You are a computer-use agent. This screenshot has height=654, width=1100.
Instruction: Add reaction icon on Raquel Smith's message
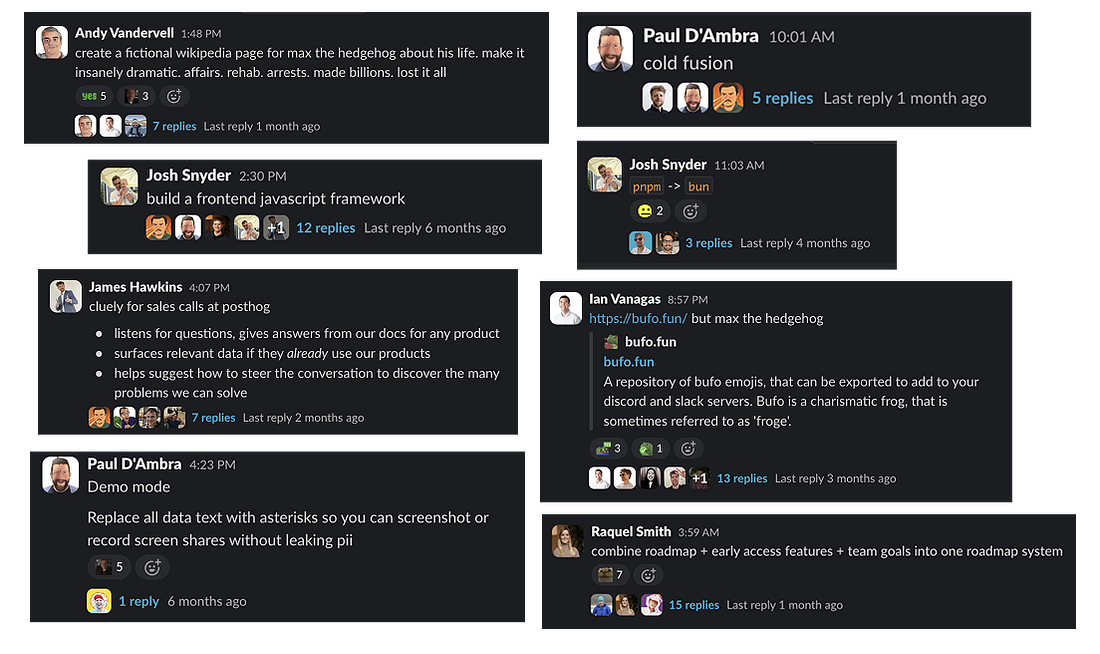pos(648,575)
